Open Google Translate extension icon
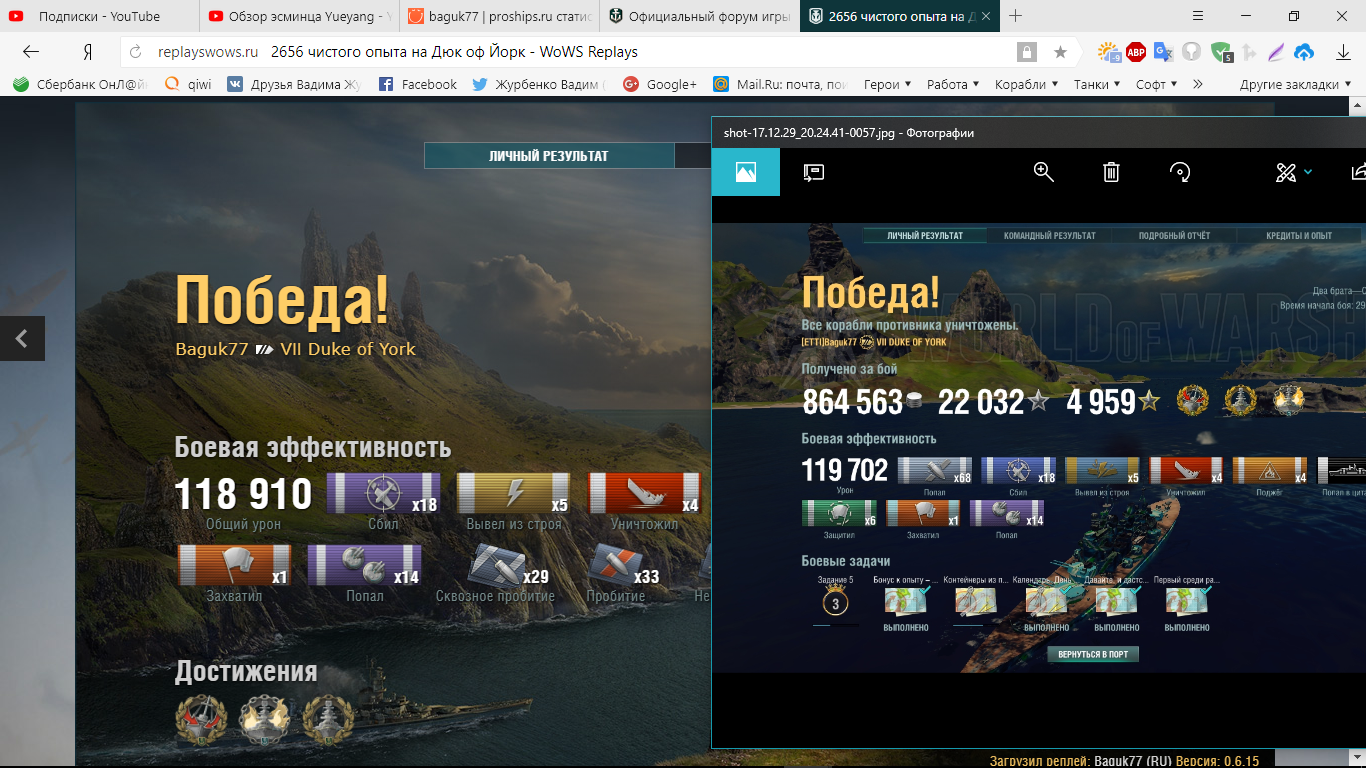The height and width of the screenshot is (768, 1366). [x=1163, y=52]
